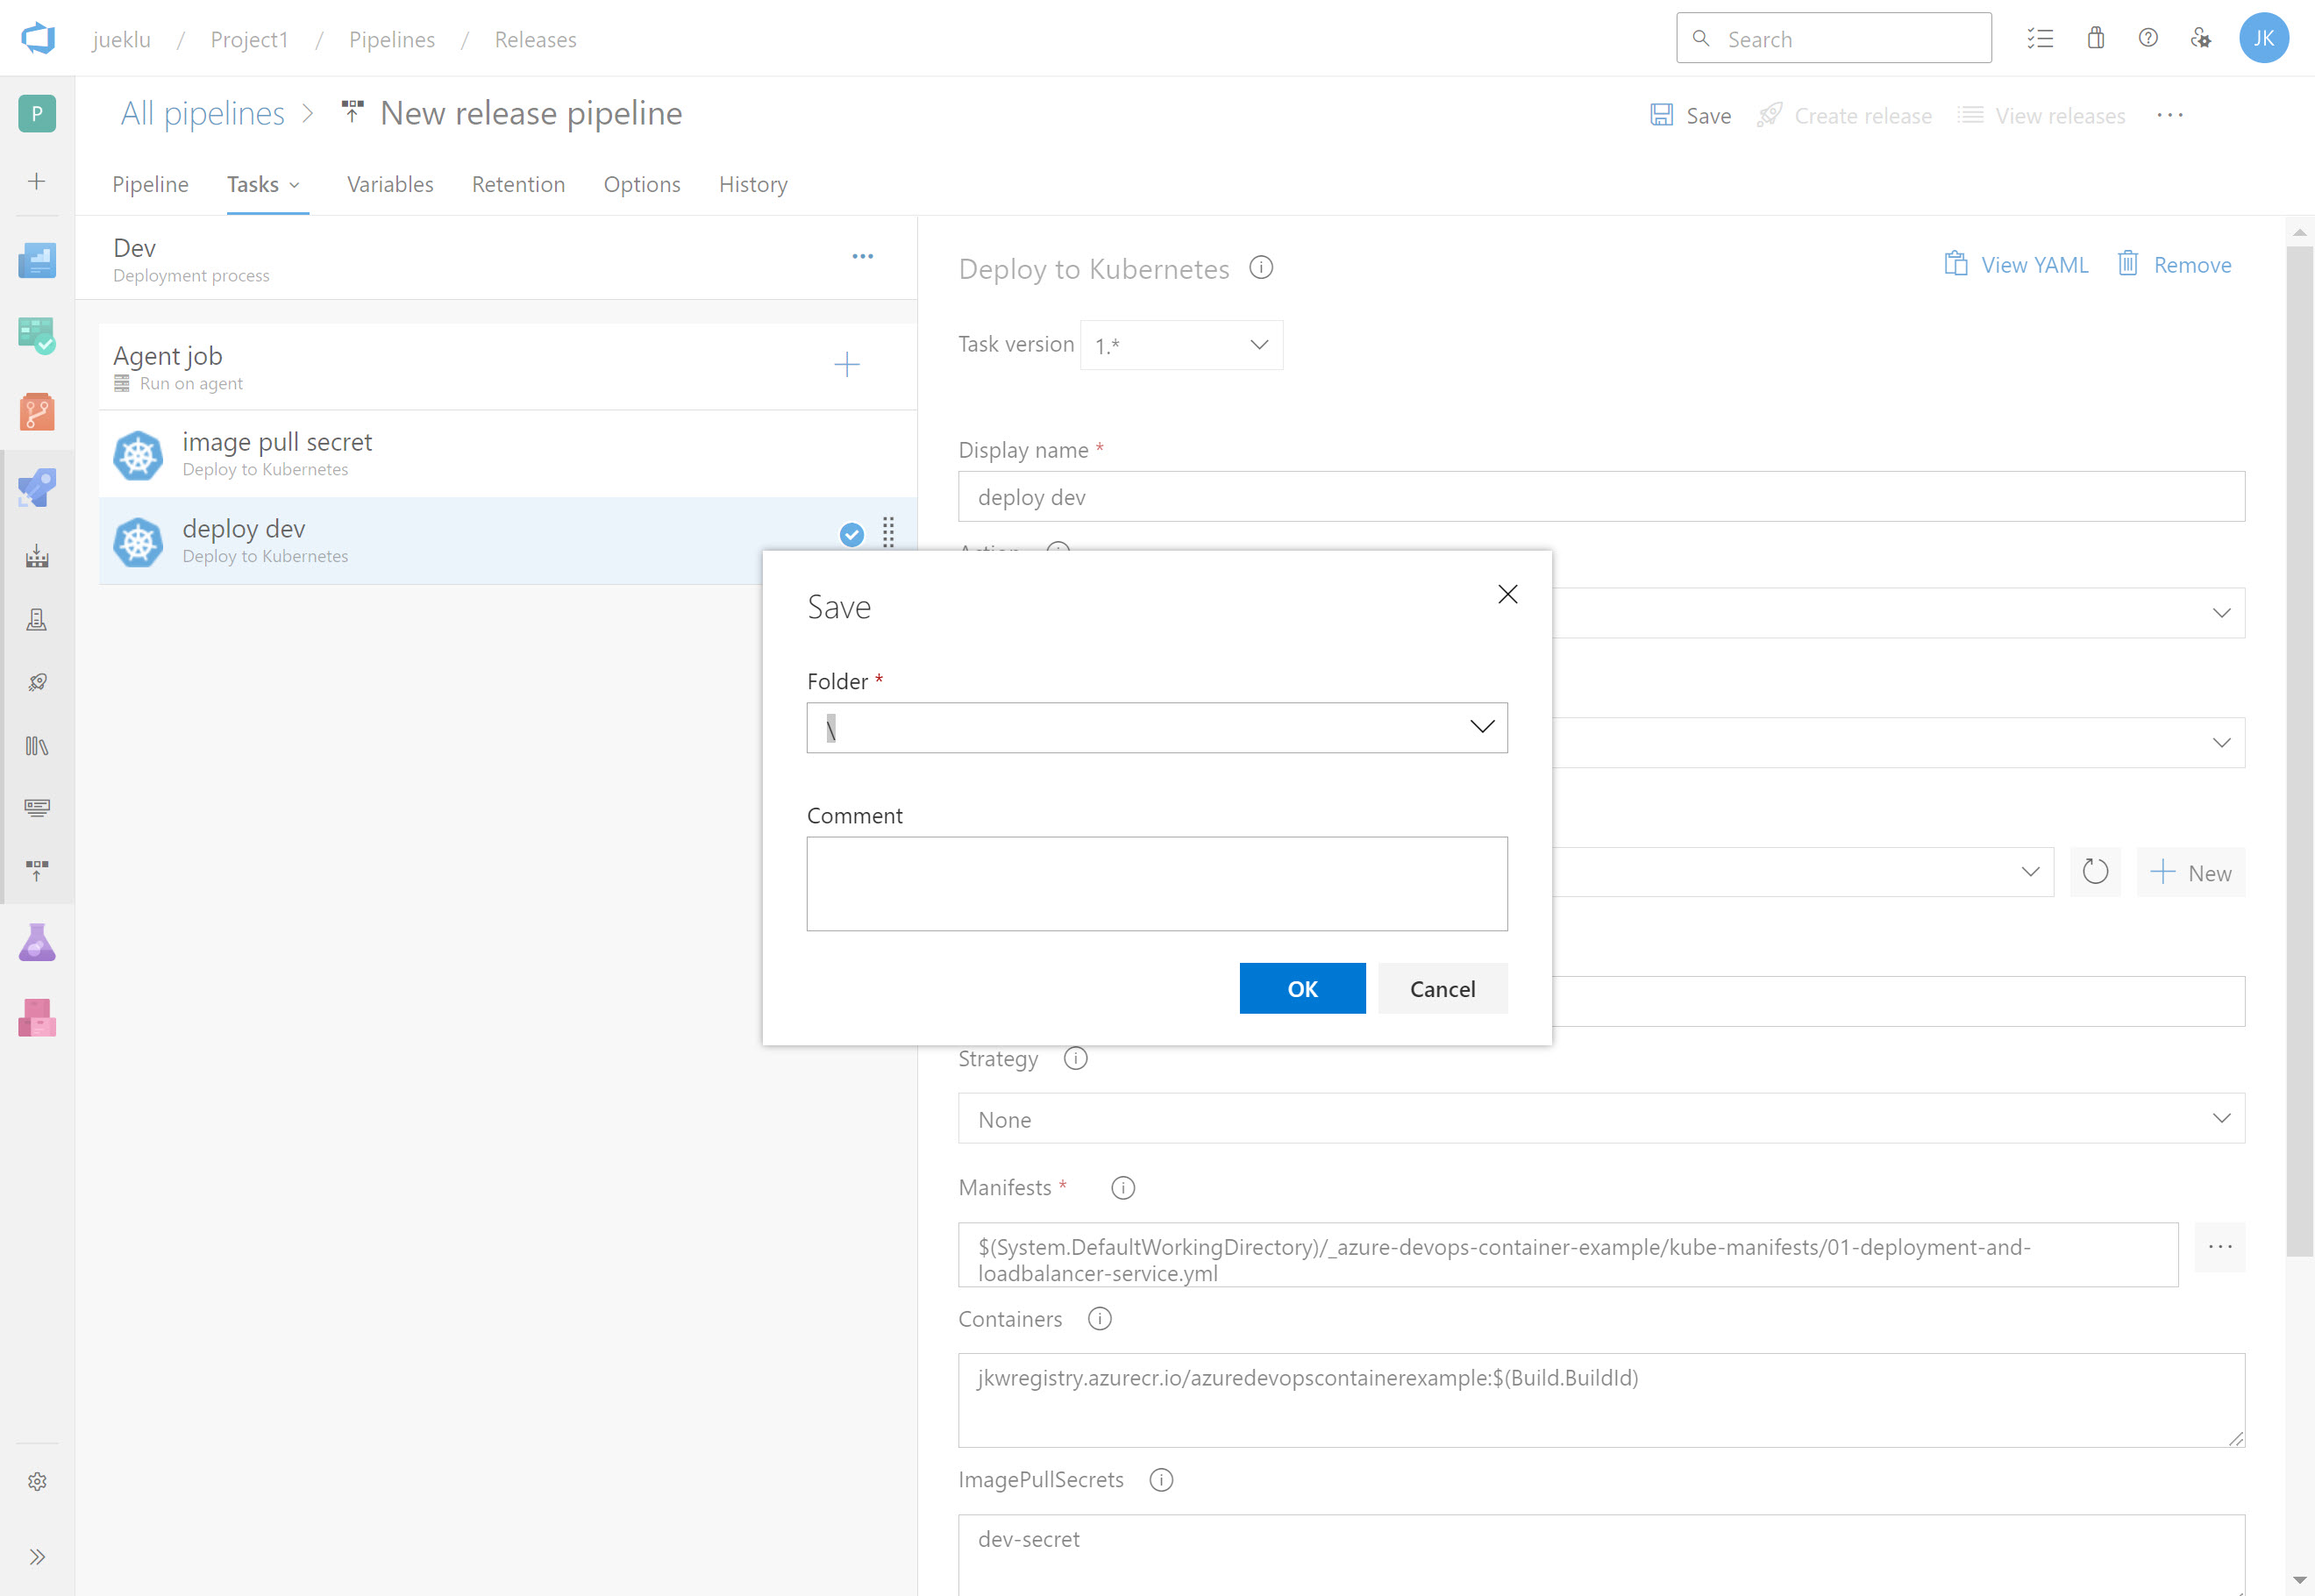Open Repos icon in sidebar
The height and width of the screenshot is (1596, 2315).
click(x=37, y=411)
